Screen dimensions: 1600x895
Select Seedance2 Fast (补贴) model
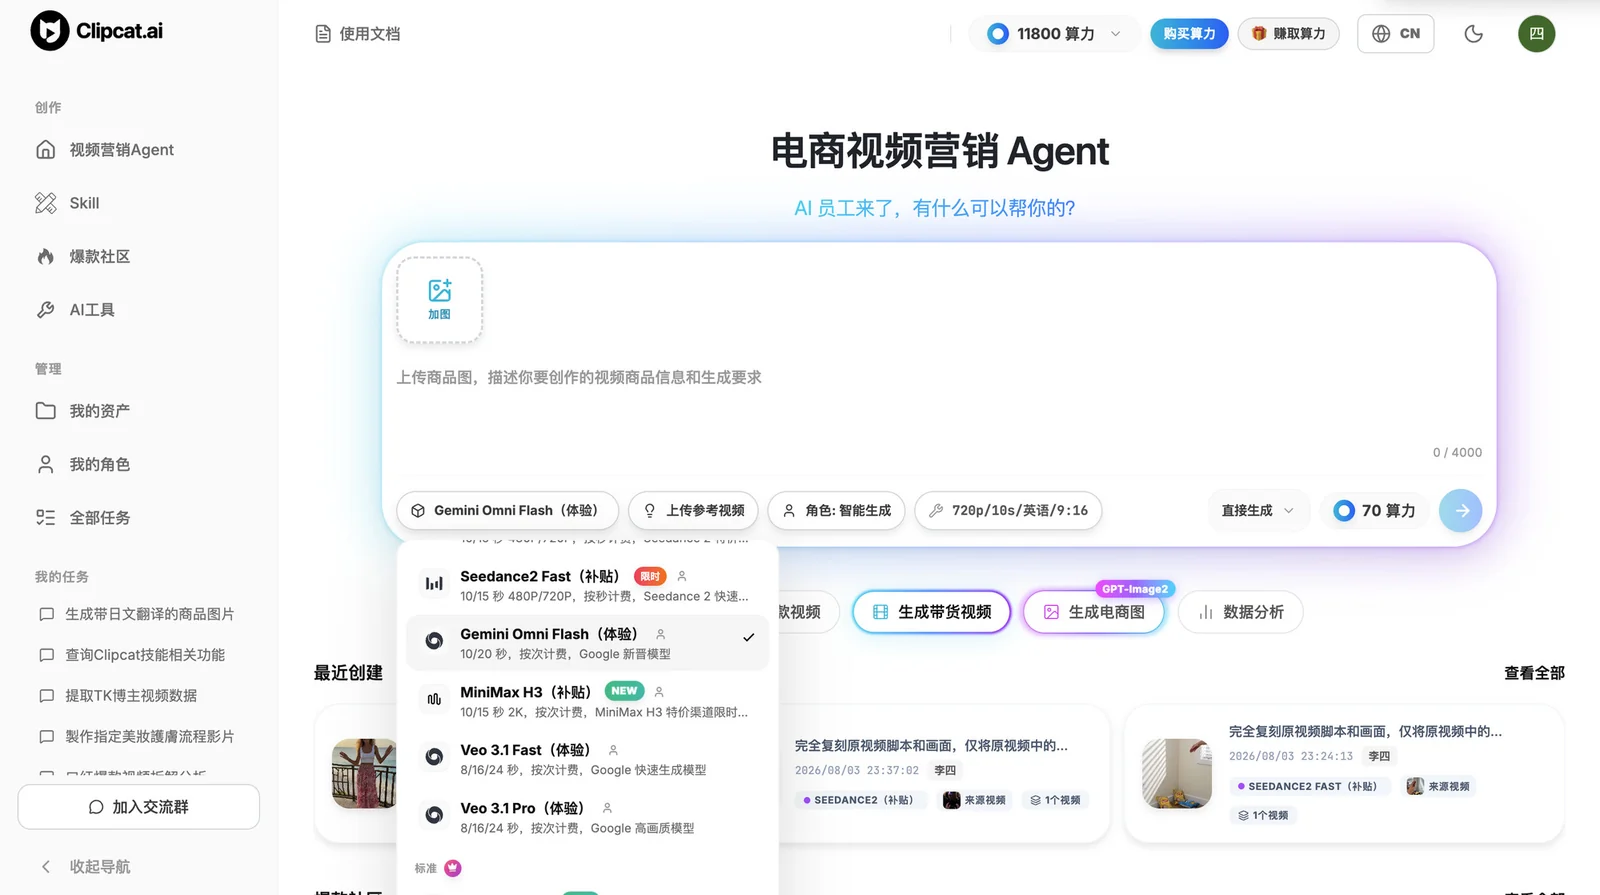pos(588,585)
